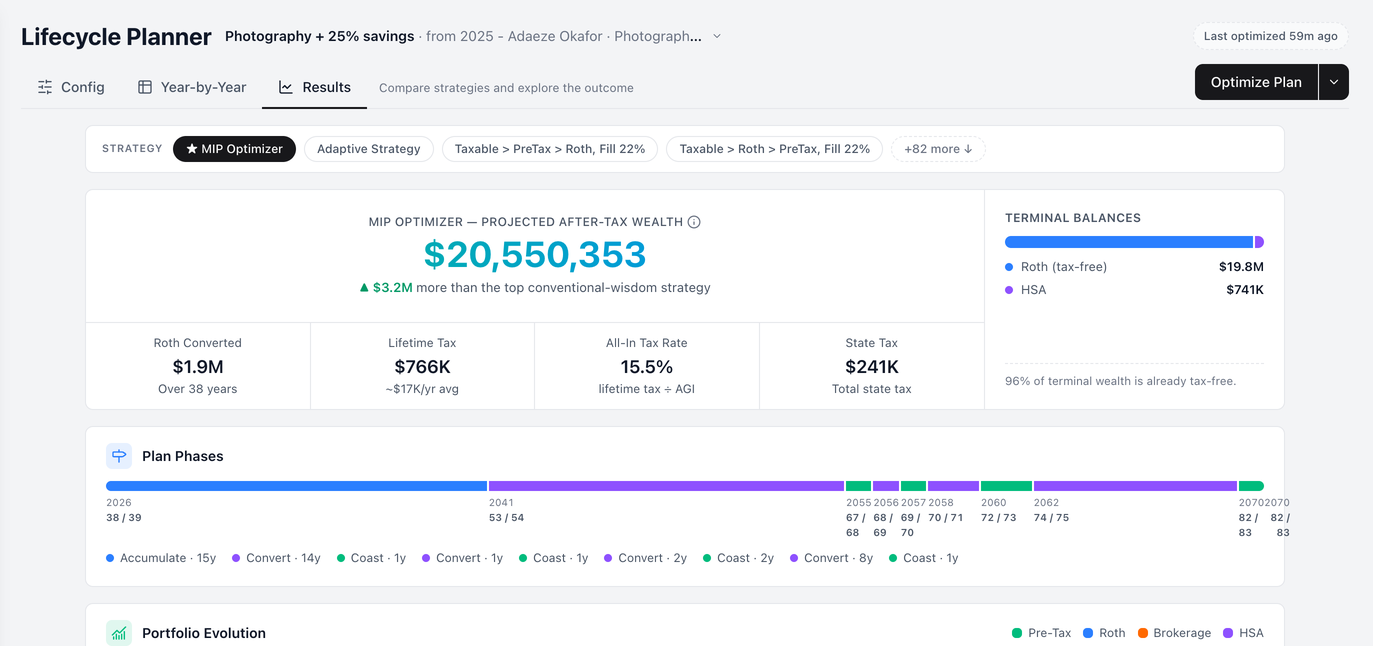Toggle the HSA series in Portfolio Evolution legend
This screenshot has width=1373, height=646.
coord(1243,633)
